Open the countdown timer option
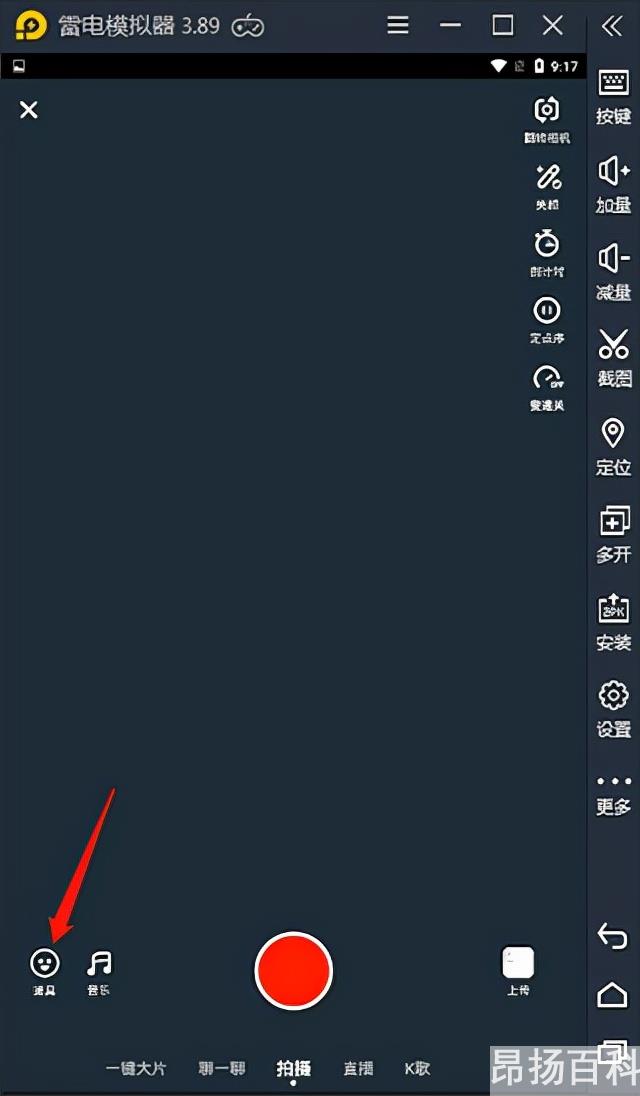The height and width of the screenshot is (1096, 640). [546, 243]
